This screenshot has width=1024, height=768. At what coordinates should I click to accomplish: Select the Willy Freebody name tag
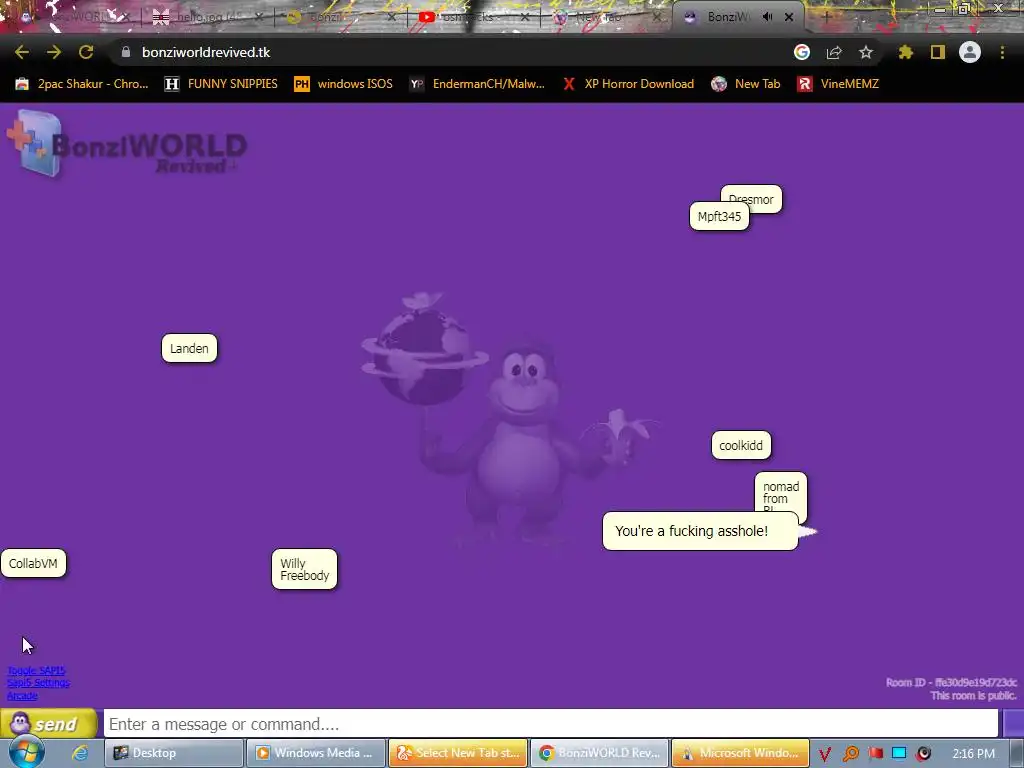(x=304, y=569)
